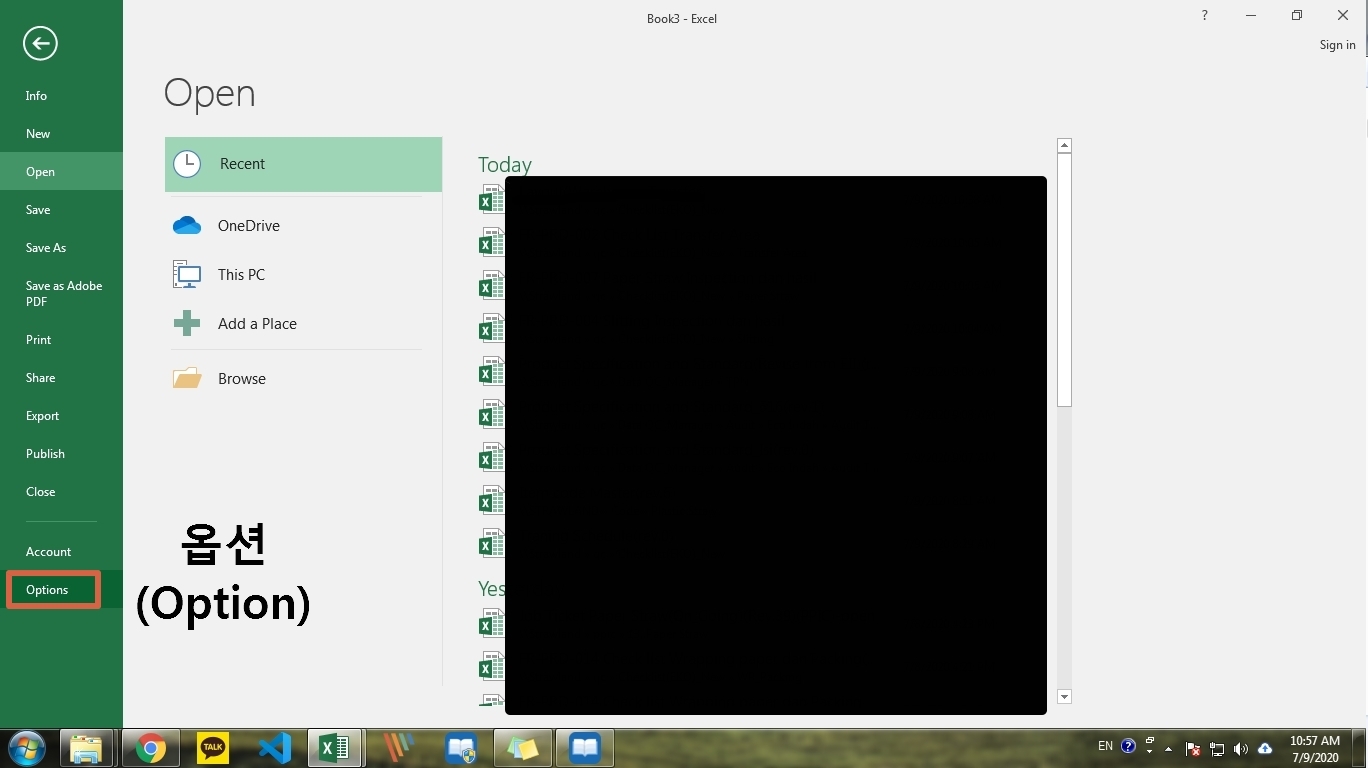Open Sticky Notes from the taskbar
This screenshot has width=1368, height=768.
click(523, 748)
